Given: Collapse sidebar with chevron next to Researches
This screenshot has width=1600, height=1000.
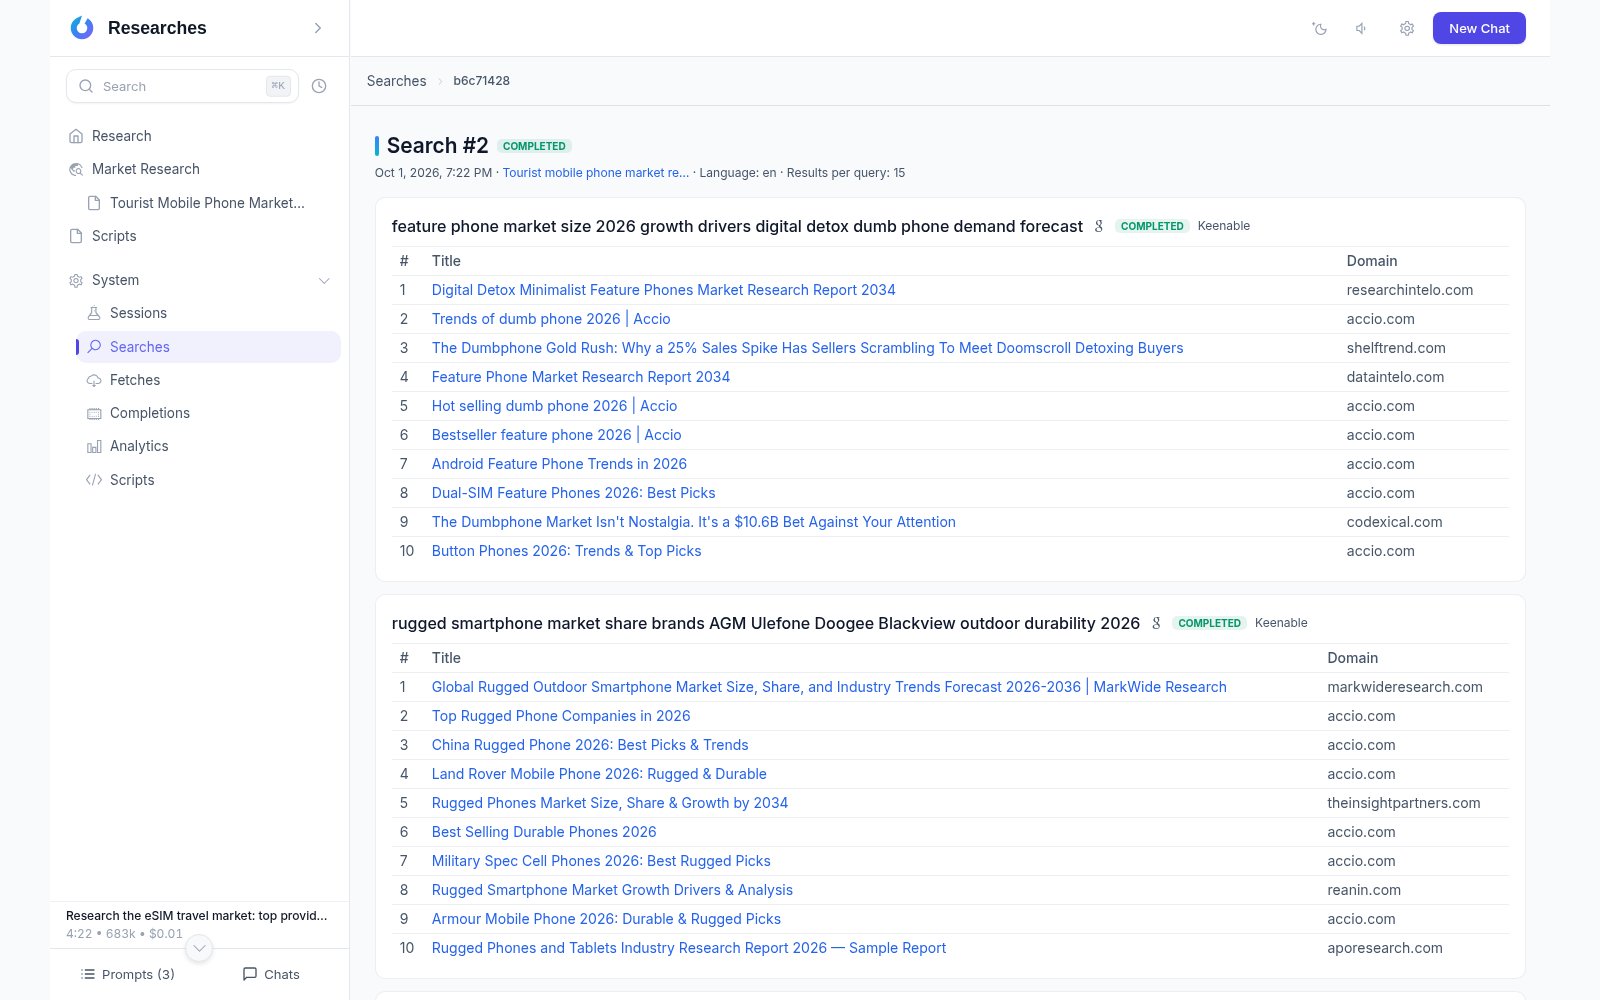Looking at the screenshot, I should pyautogui.click(x=318, y=28).
